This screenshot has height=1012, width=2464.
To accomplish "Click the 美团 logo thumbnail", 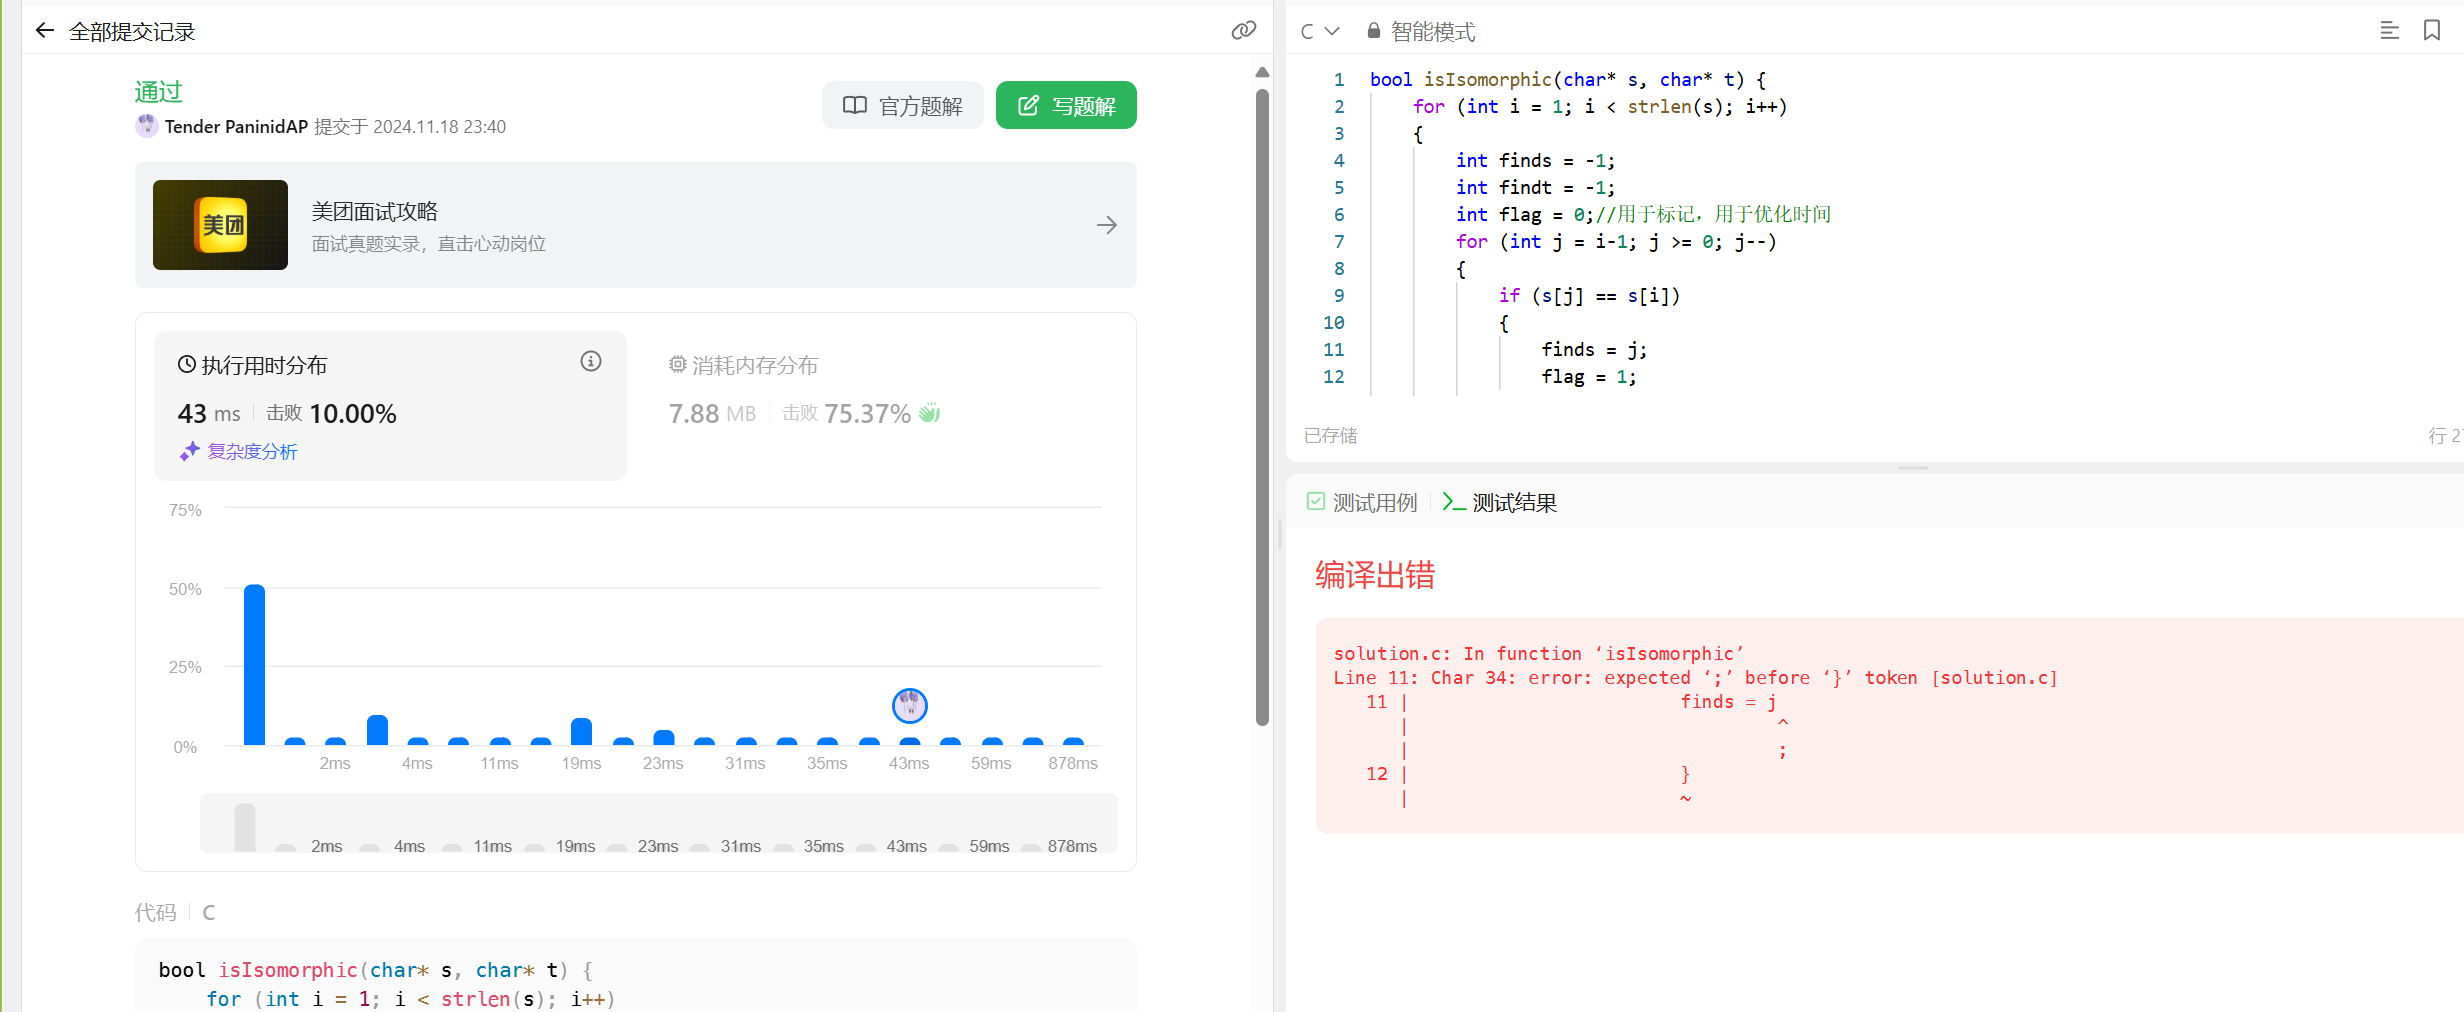I will (220, 225).
